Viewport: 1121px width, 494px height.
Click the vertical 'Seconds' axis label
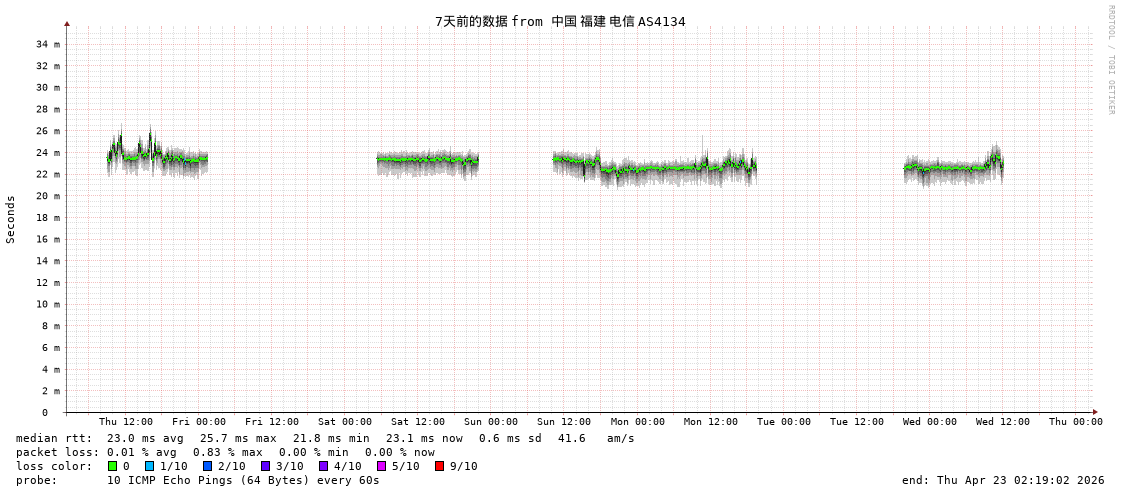pyautogui.click(x=11, y=219)
